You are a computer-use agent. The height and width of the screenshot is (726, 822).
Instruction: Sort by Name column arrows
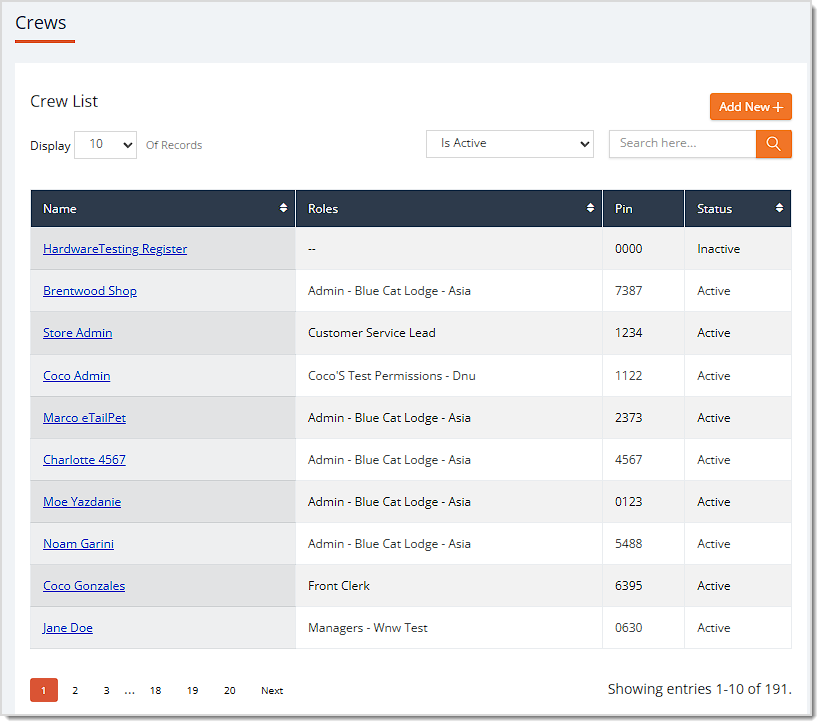[x=283, y=208]
